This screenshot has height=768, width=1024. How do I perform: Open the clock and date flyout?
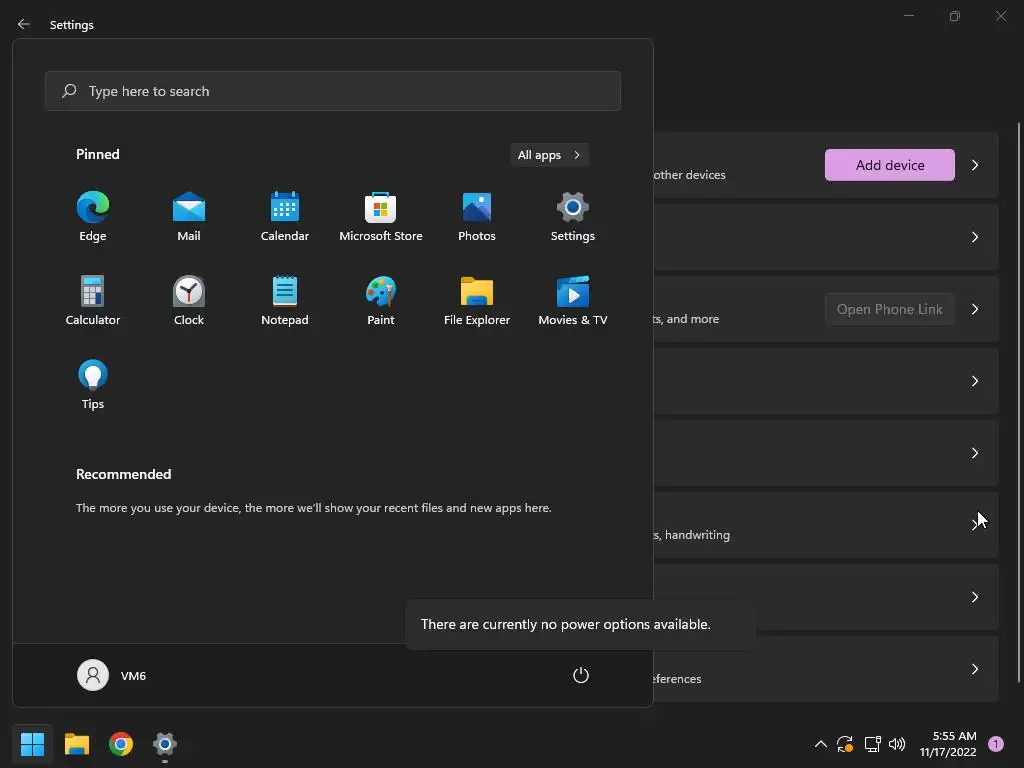click(948, 744)
